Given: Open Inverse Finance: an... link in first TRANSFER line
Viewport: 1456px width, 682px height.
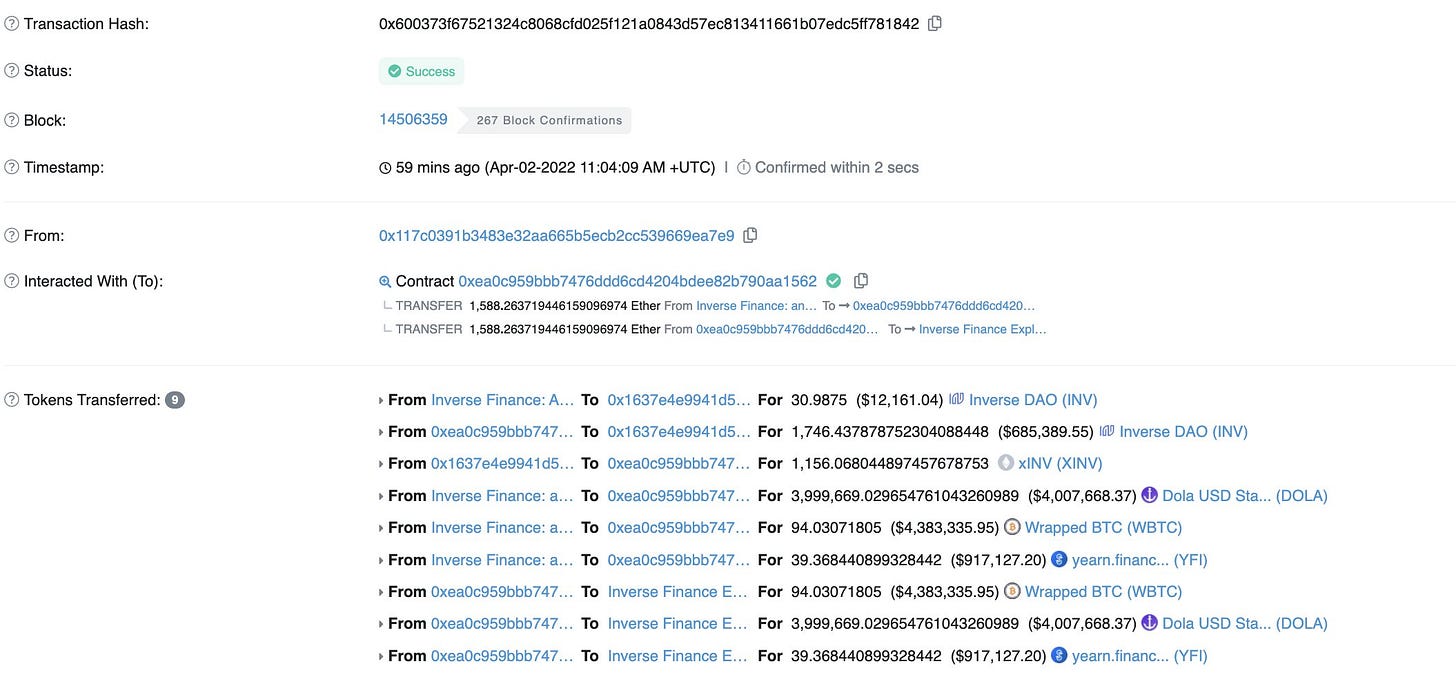Looking at the screenshot, I should pyautogui.click(x=756, y=305).
